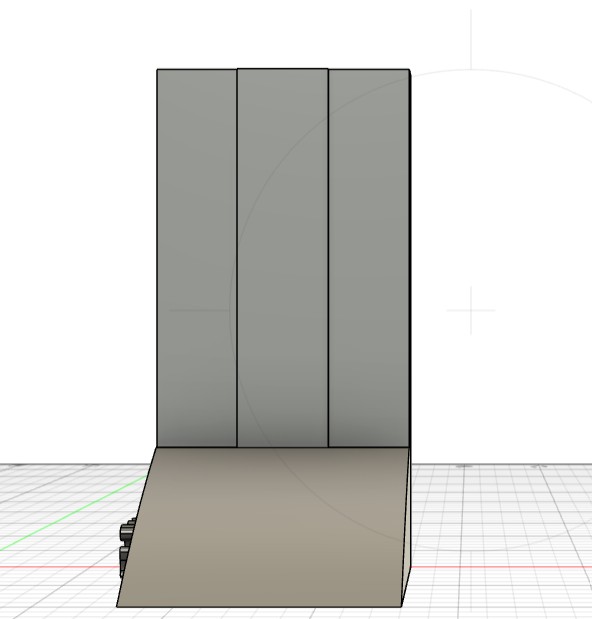Select the right vertical gray panel face

point(369,258)
